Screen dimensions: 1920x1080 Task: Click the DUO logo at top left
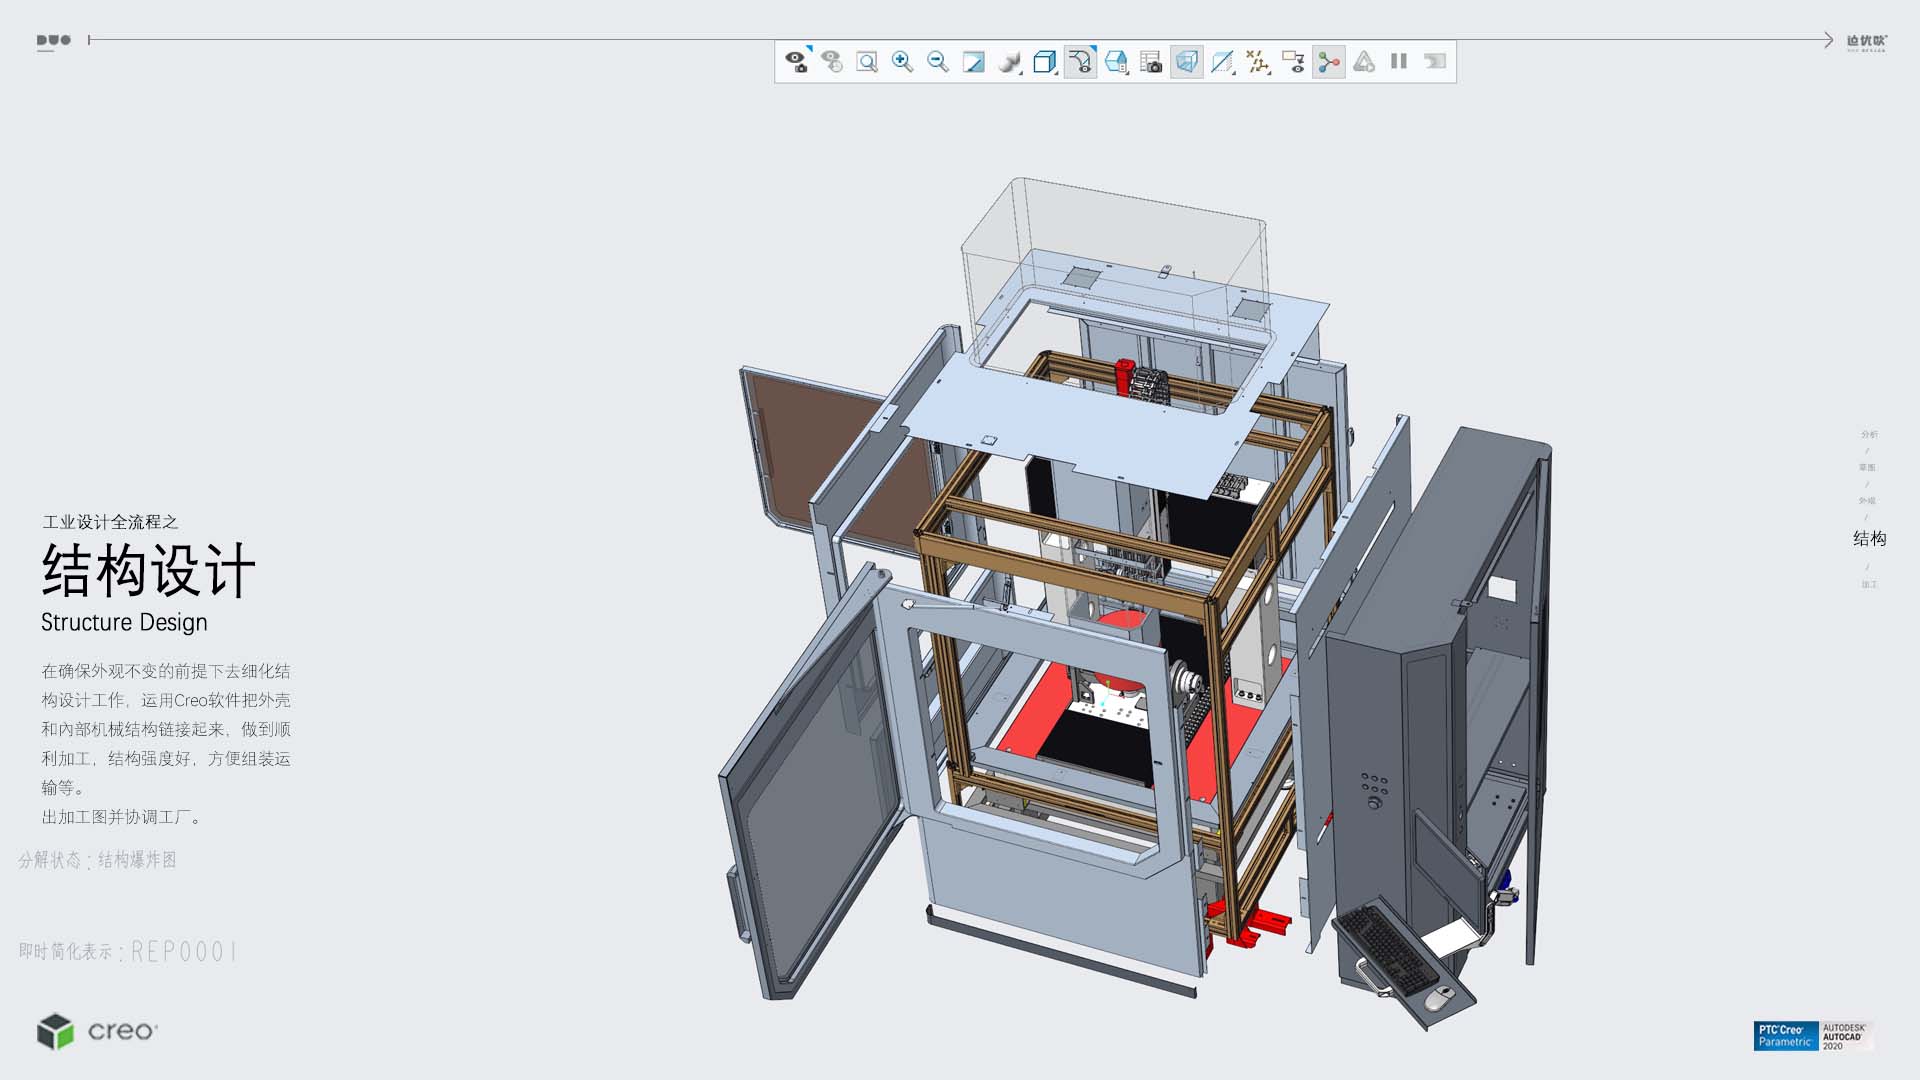click(53, 41)
